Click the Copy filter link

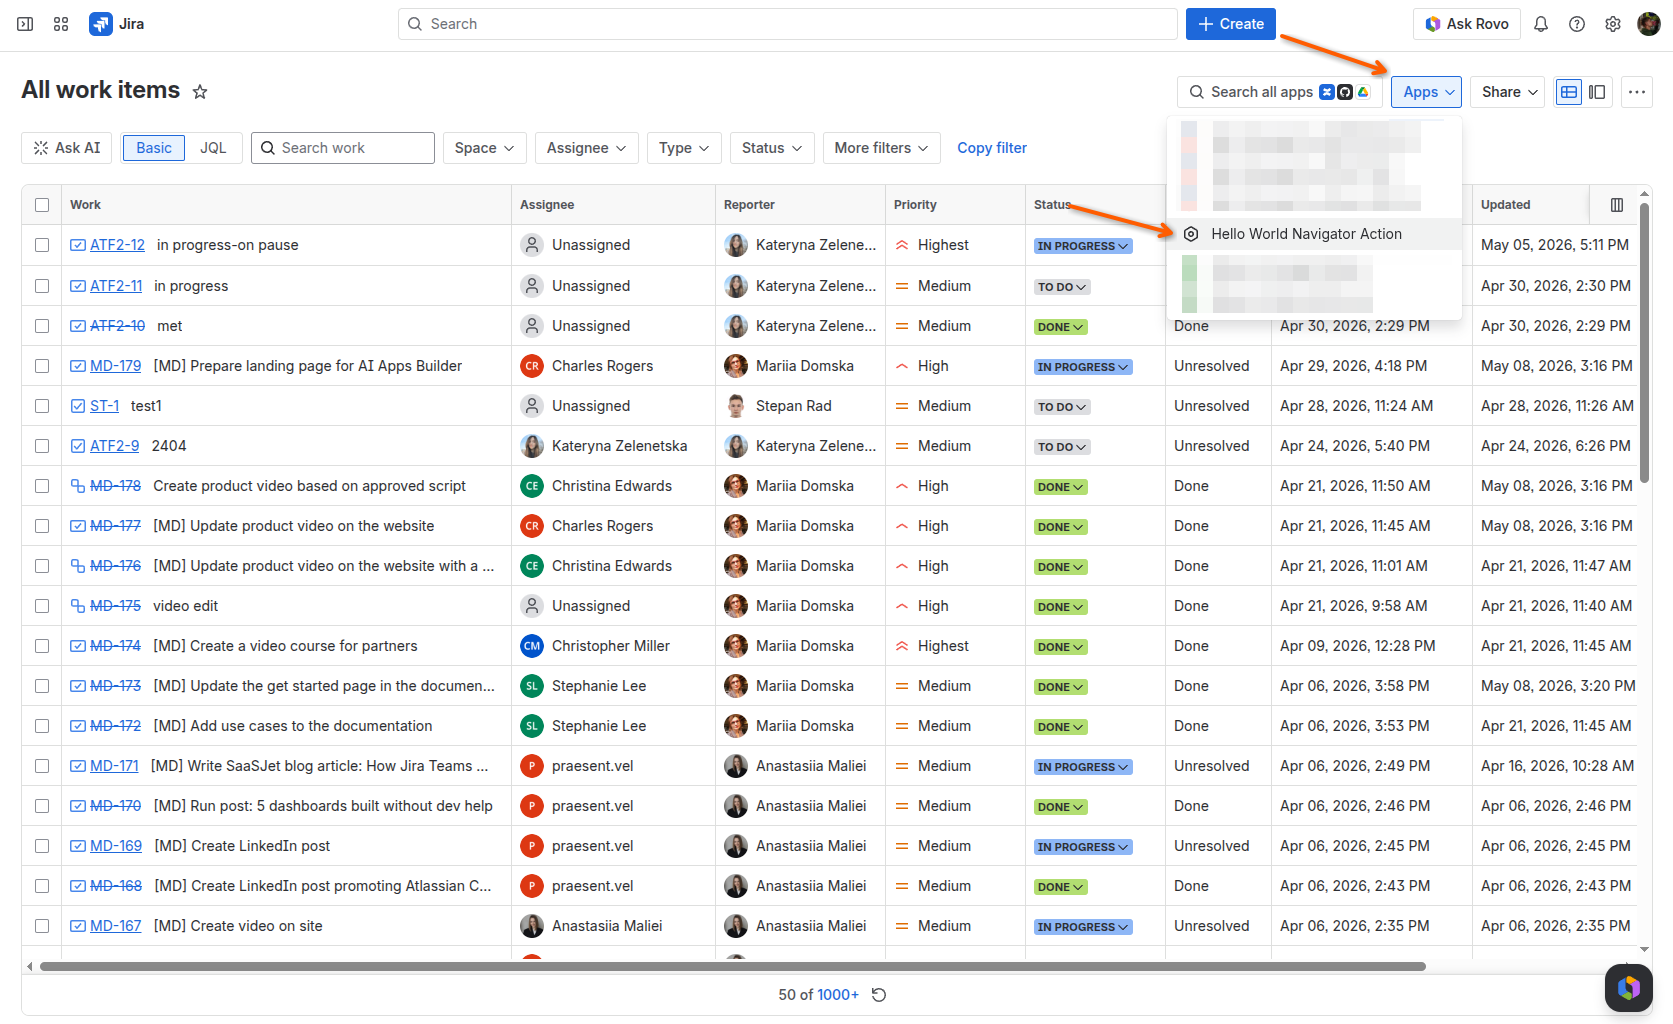(992, 148)
